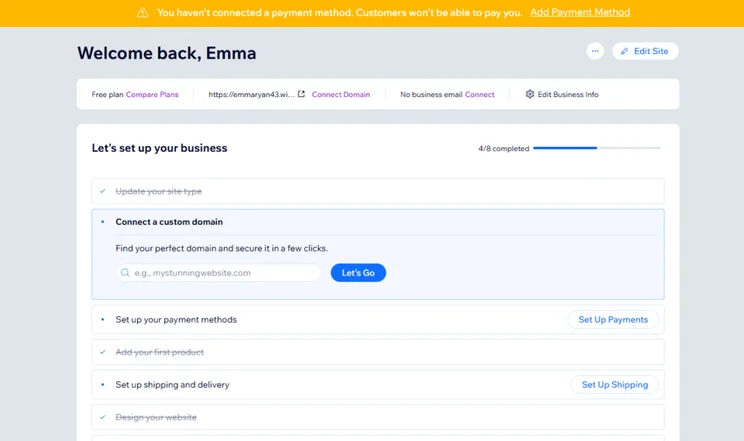Click the Free plan label
This screenshot has height=441, width=744.
coord(108,94)
